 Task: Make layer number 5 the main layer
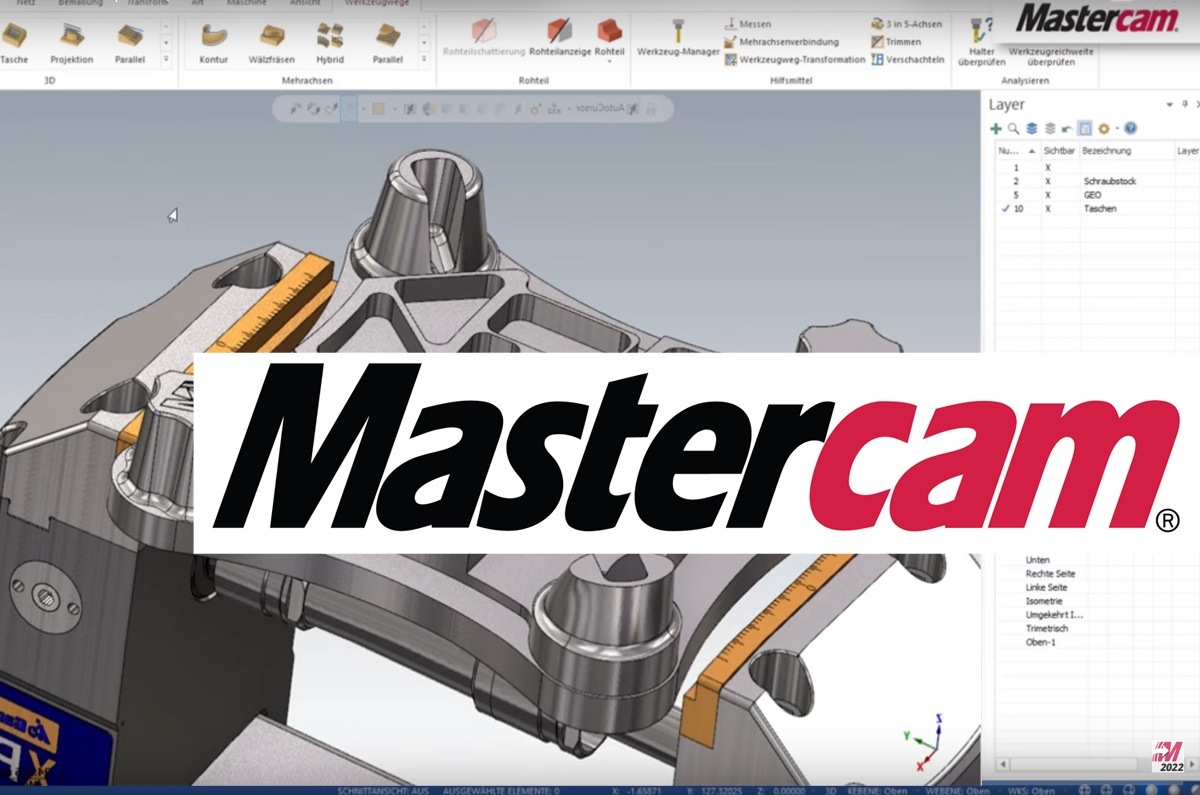coord(1016,196)
